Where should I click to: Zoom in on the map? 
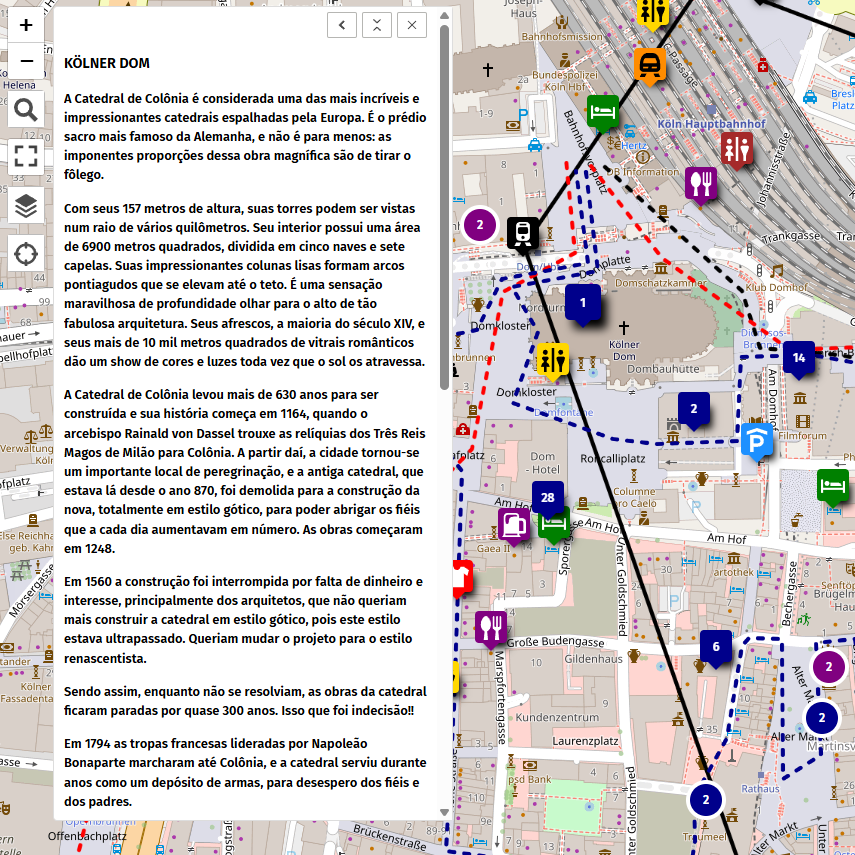coord(26,25)
